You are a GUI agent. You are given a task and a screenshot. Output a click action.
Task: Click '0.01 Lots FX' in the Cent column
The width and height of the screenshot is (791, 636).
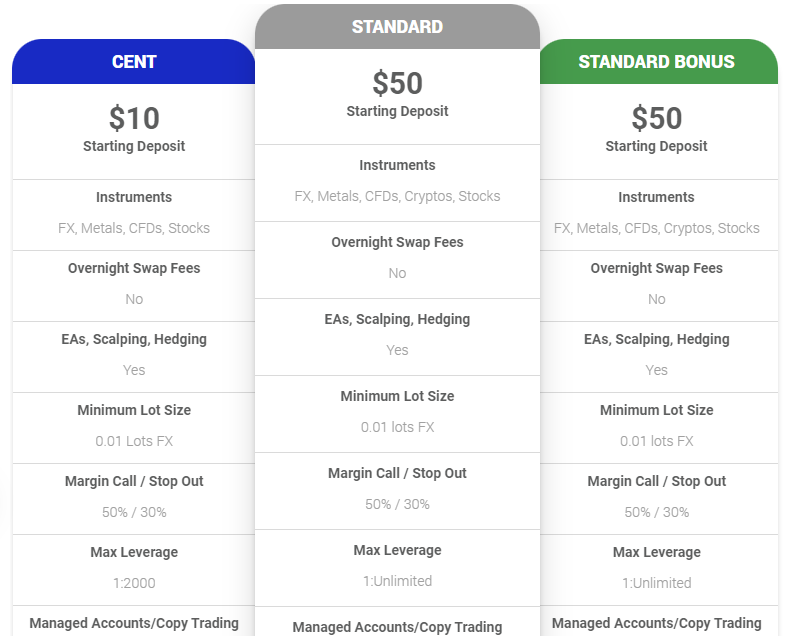134,441
